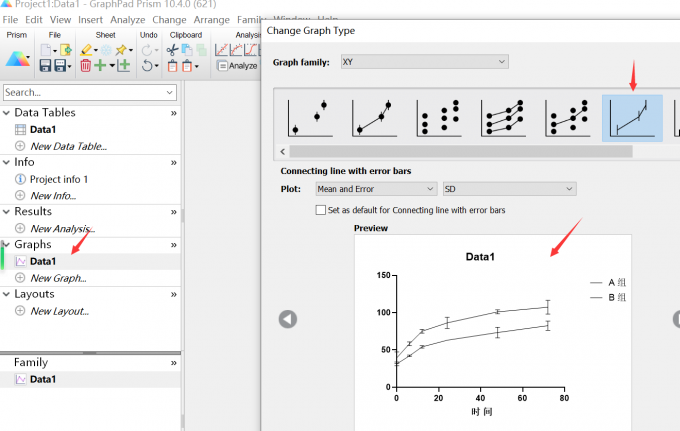
Task: Enable Set as default for Connecting line checkbox
Action: point(320,210)
